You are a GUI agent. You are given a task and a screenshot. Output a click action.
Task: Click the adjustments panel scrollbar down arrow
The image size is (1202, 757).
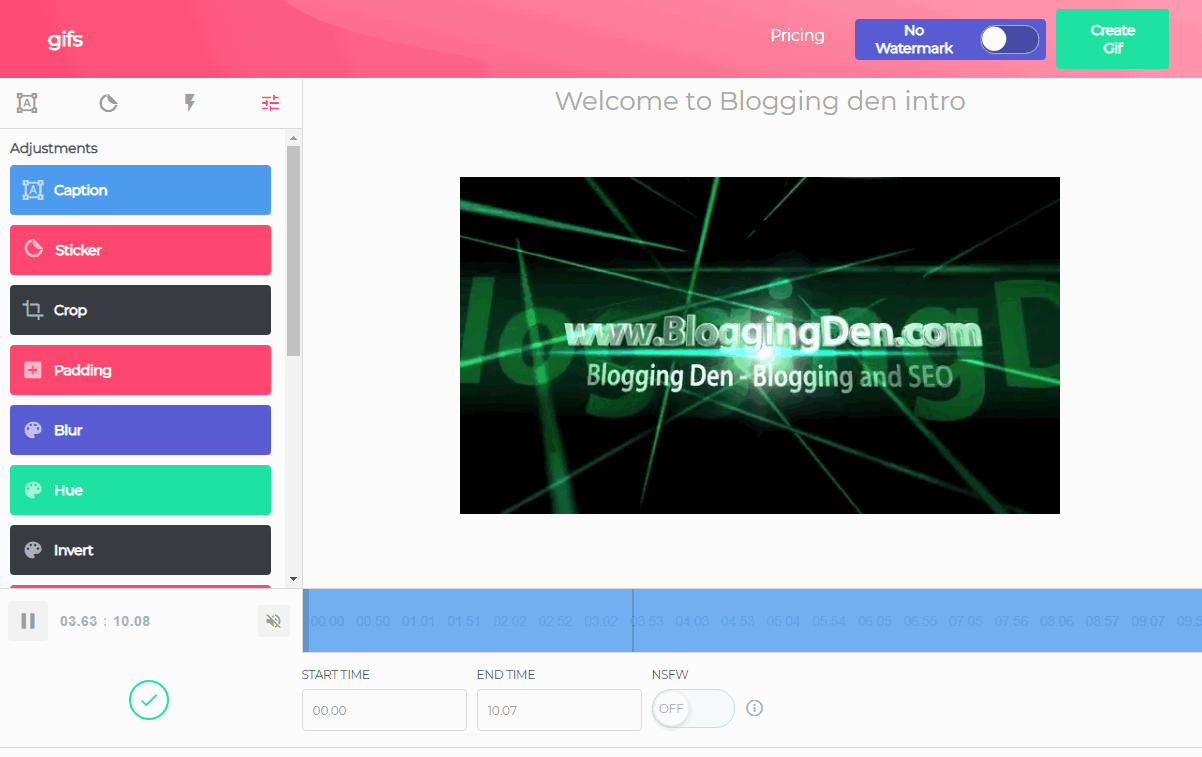click(x=293, y=579)
